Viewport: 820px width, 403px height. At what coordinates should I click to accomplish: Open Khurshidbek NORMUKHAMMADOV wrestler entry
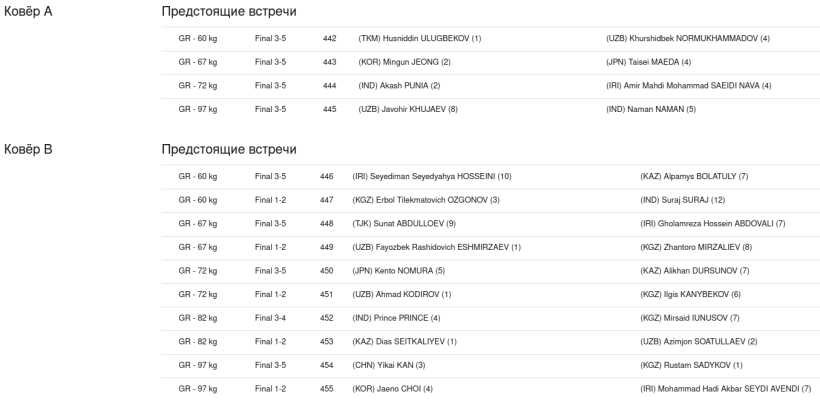pyautogui.click(x=687, y=39)
